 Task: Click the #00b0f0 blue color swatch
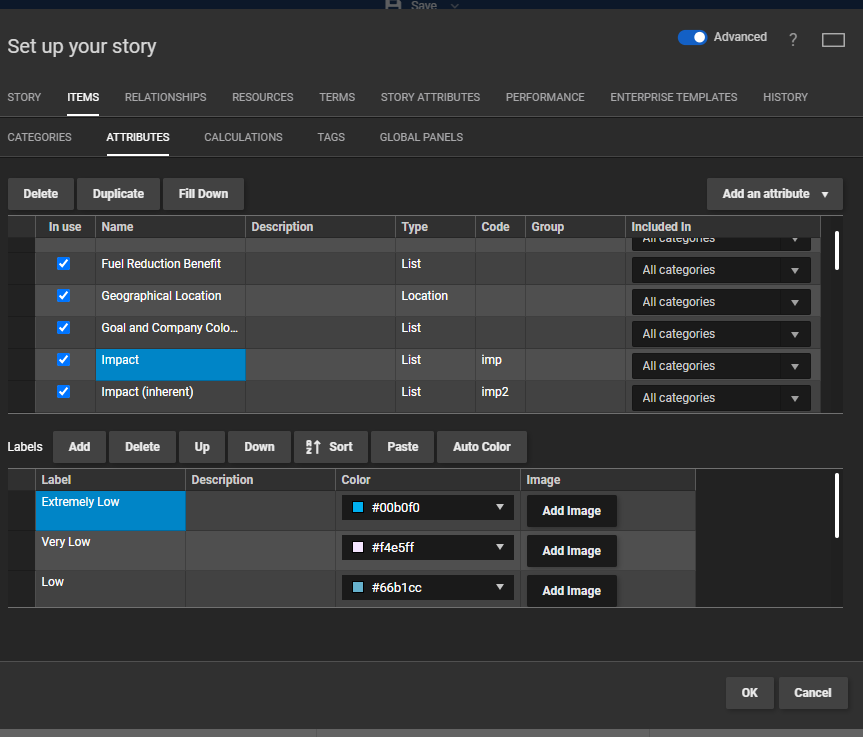pos(358,507)
